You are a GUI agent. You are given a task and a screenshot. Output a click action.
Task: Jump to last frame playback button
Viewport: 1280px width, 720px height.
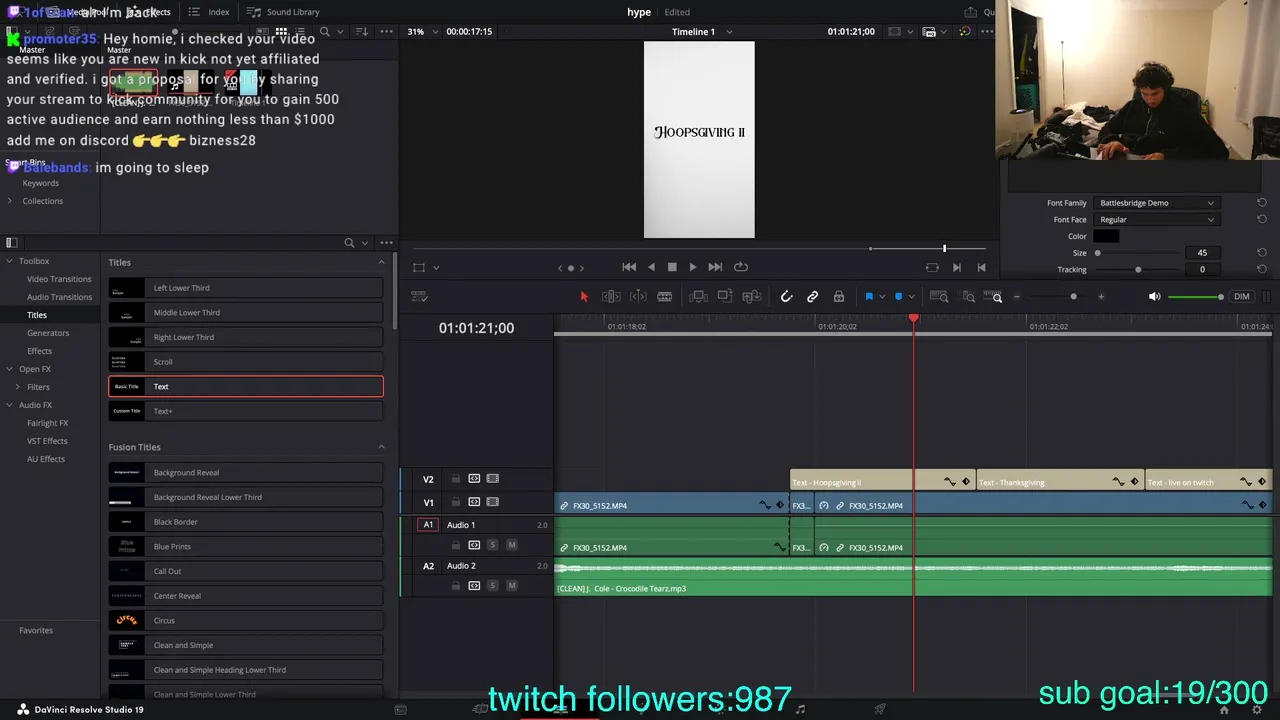(x=715, y=267)
